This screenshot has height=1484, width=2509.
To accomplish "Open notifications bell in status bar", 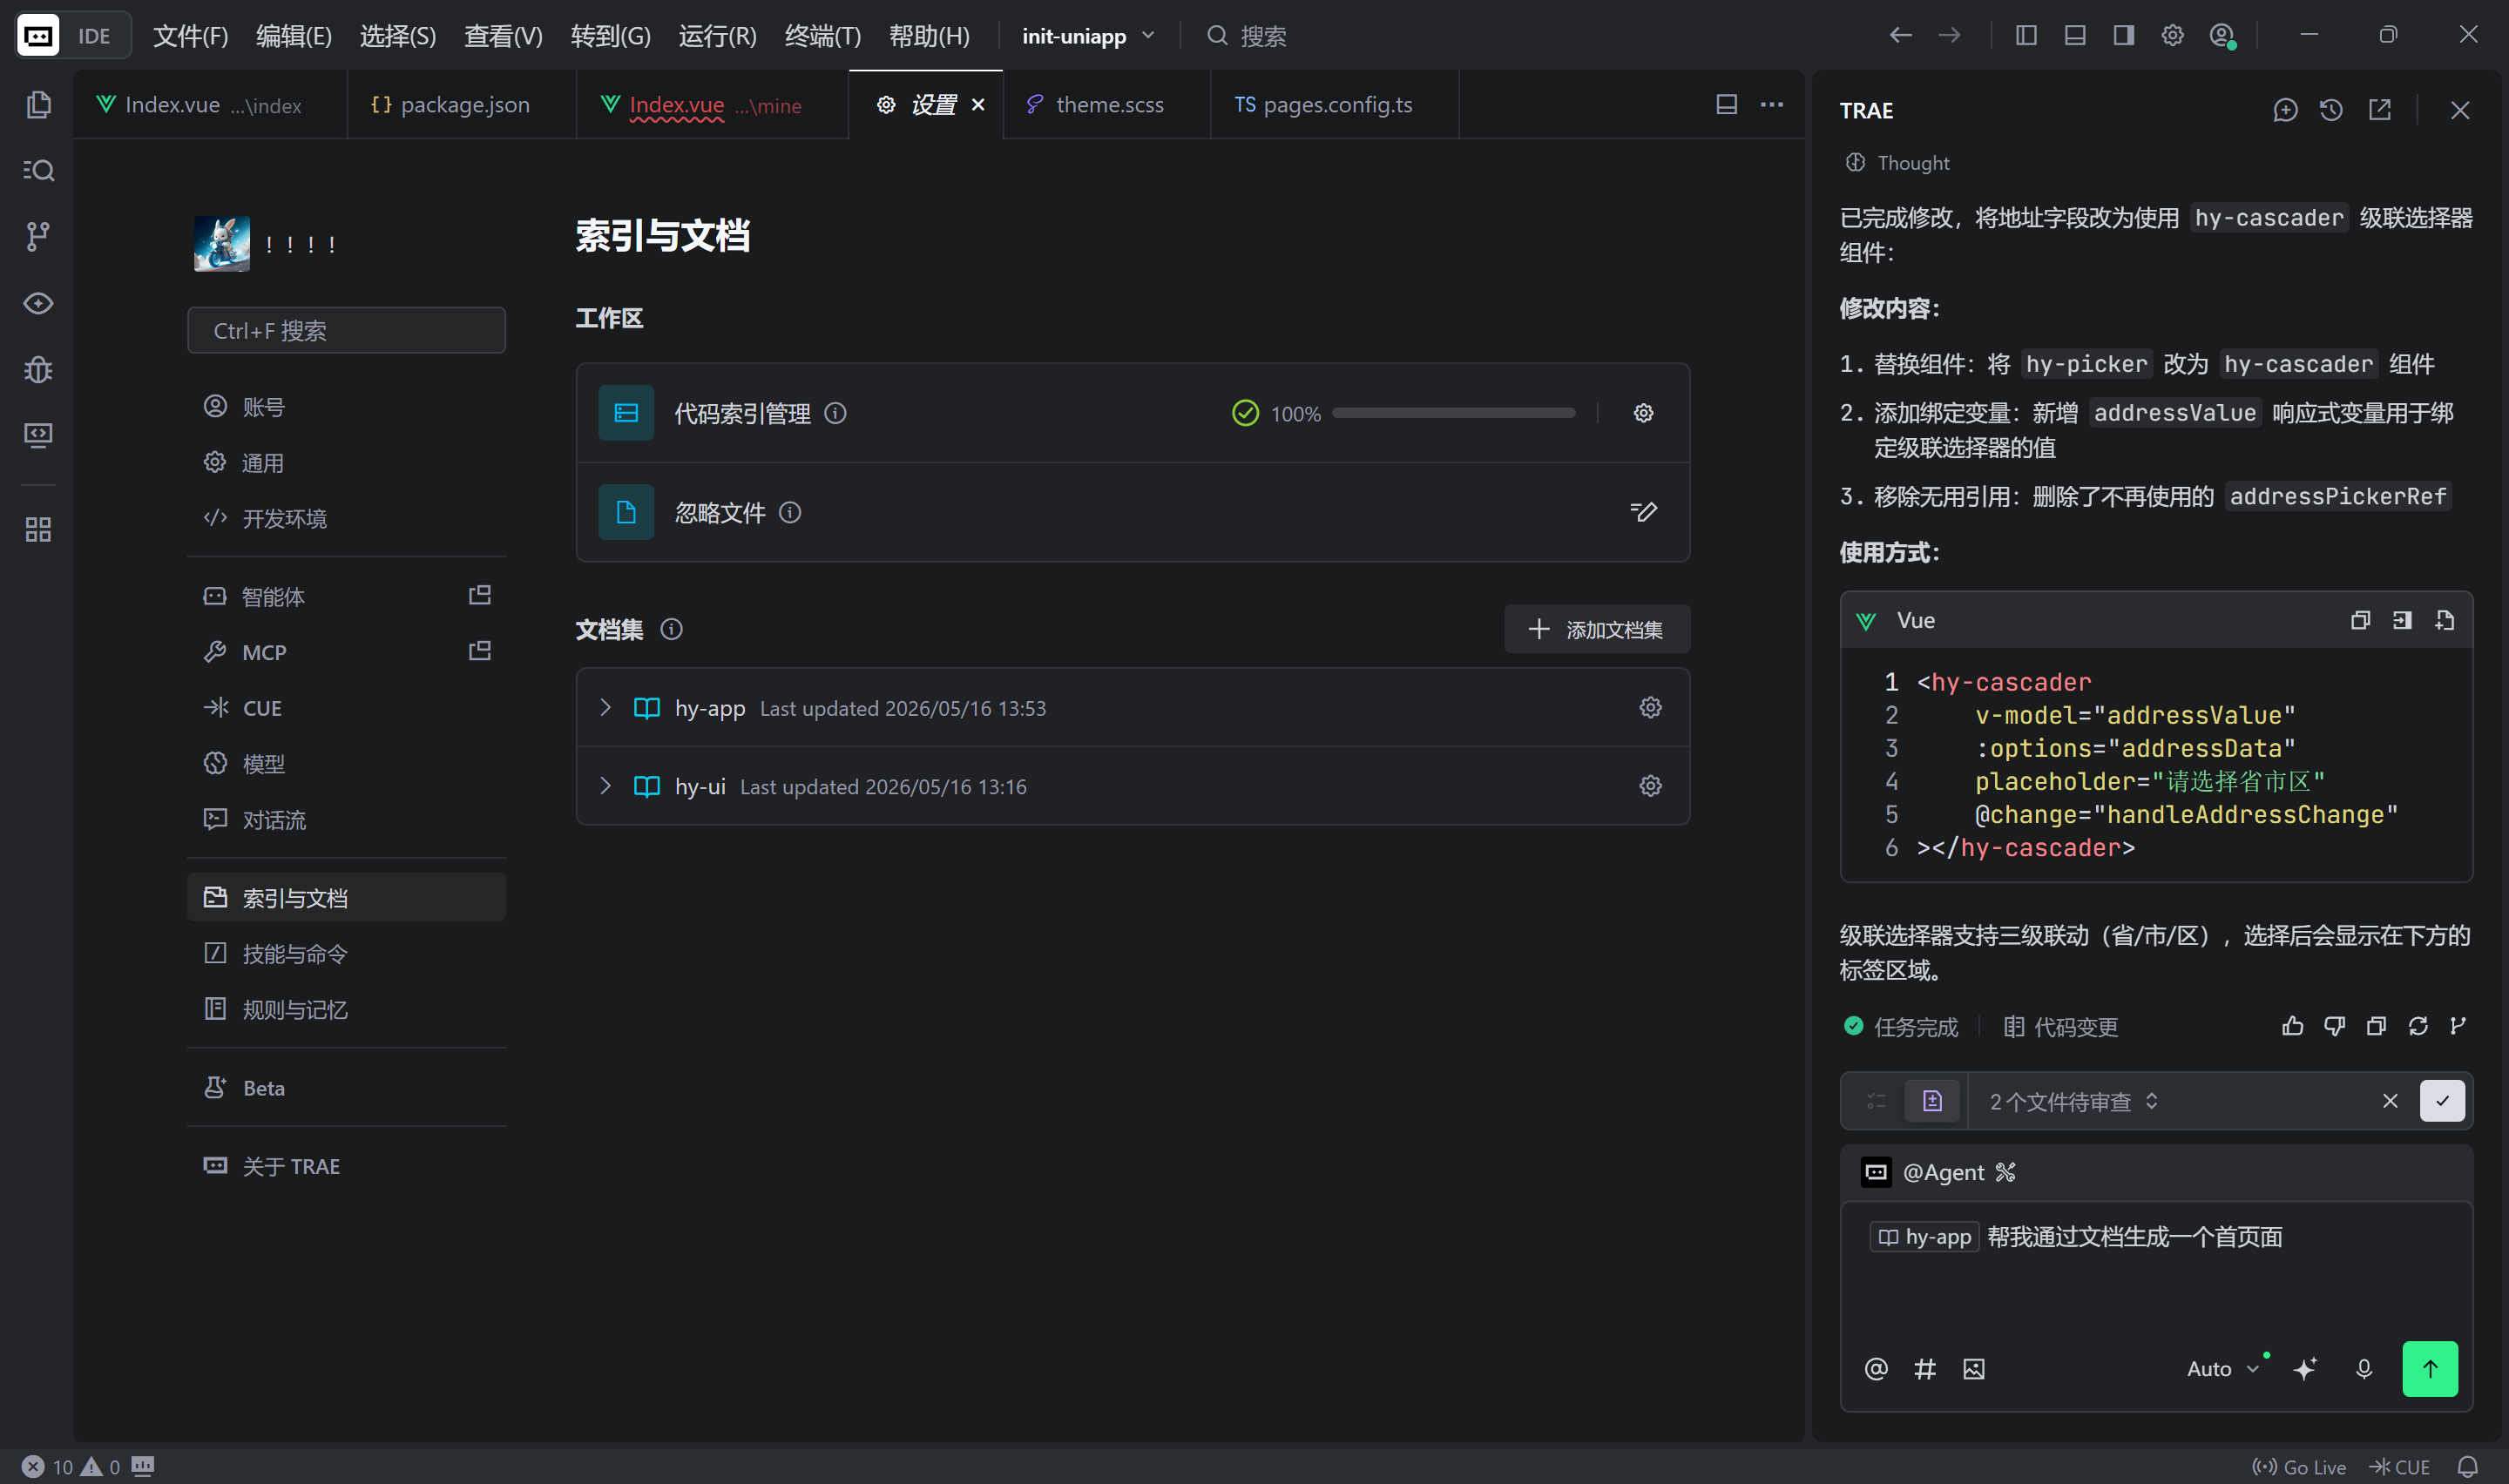I will tap(2467, 1466).
